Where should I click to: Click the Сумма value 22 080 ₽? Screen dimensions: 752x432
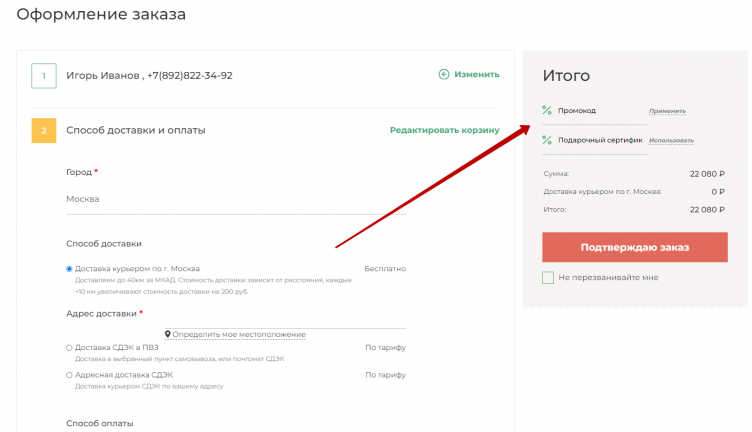707,174
